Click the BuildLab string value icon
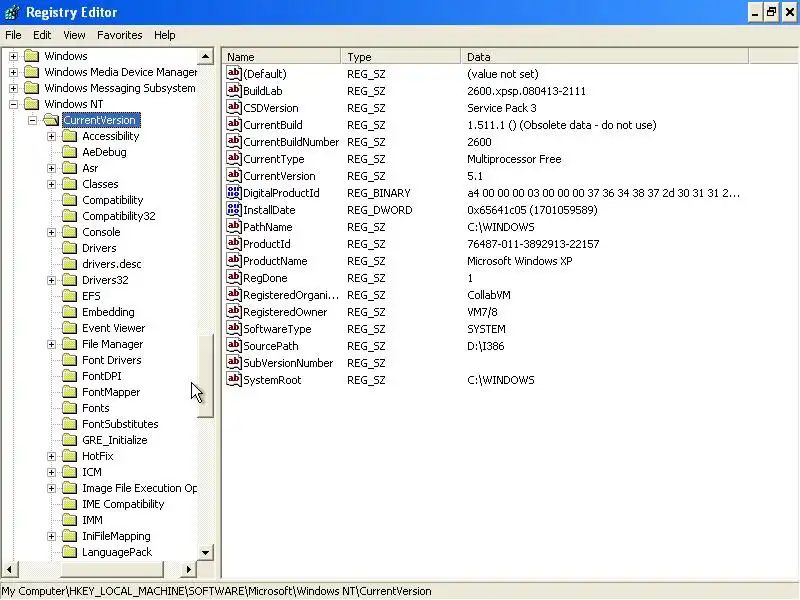Image resolution: width=800 pixels, height=600 pixels. (x=234, y=90)
